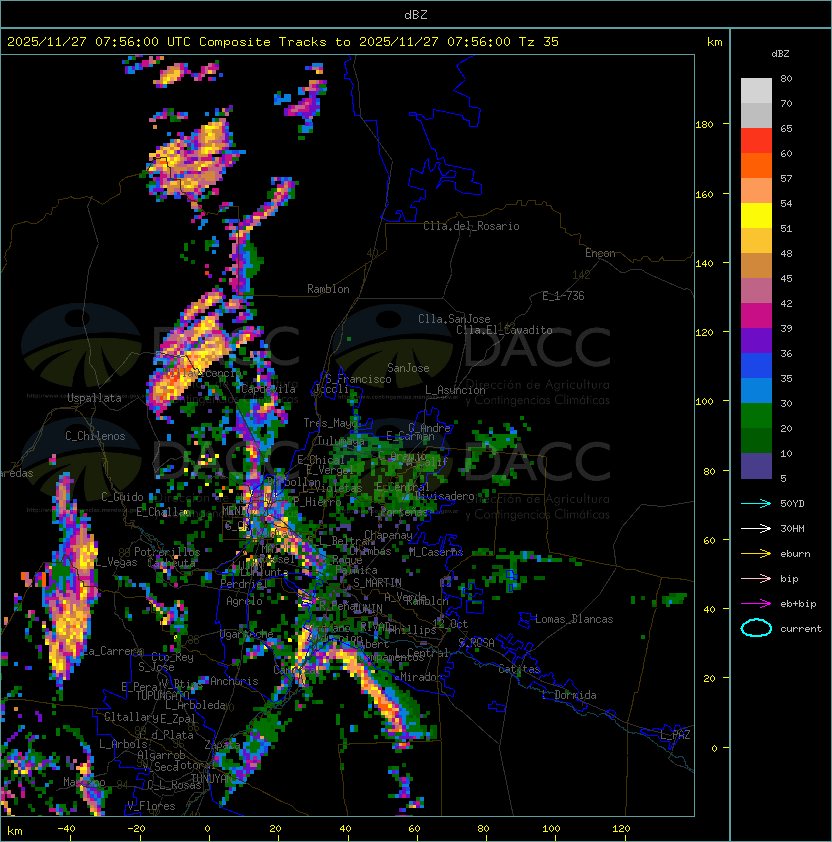Click the 'Clla.del_Rosario' map label
This screenshot has height=842, width=832.
pyautogui.click(x=471, y=226)
